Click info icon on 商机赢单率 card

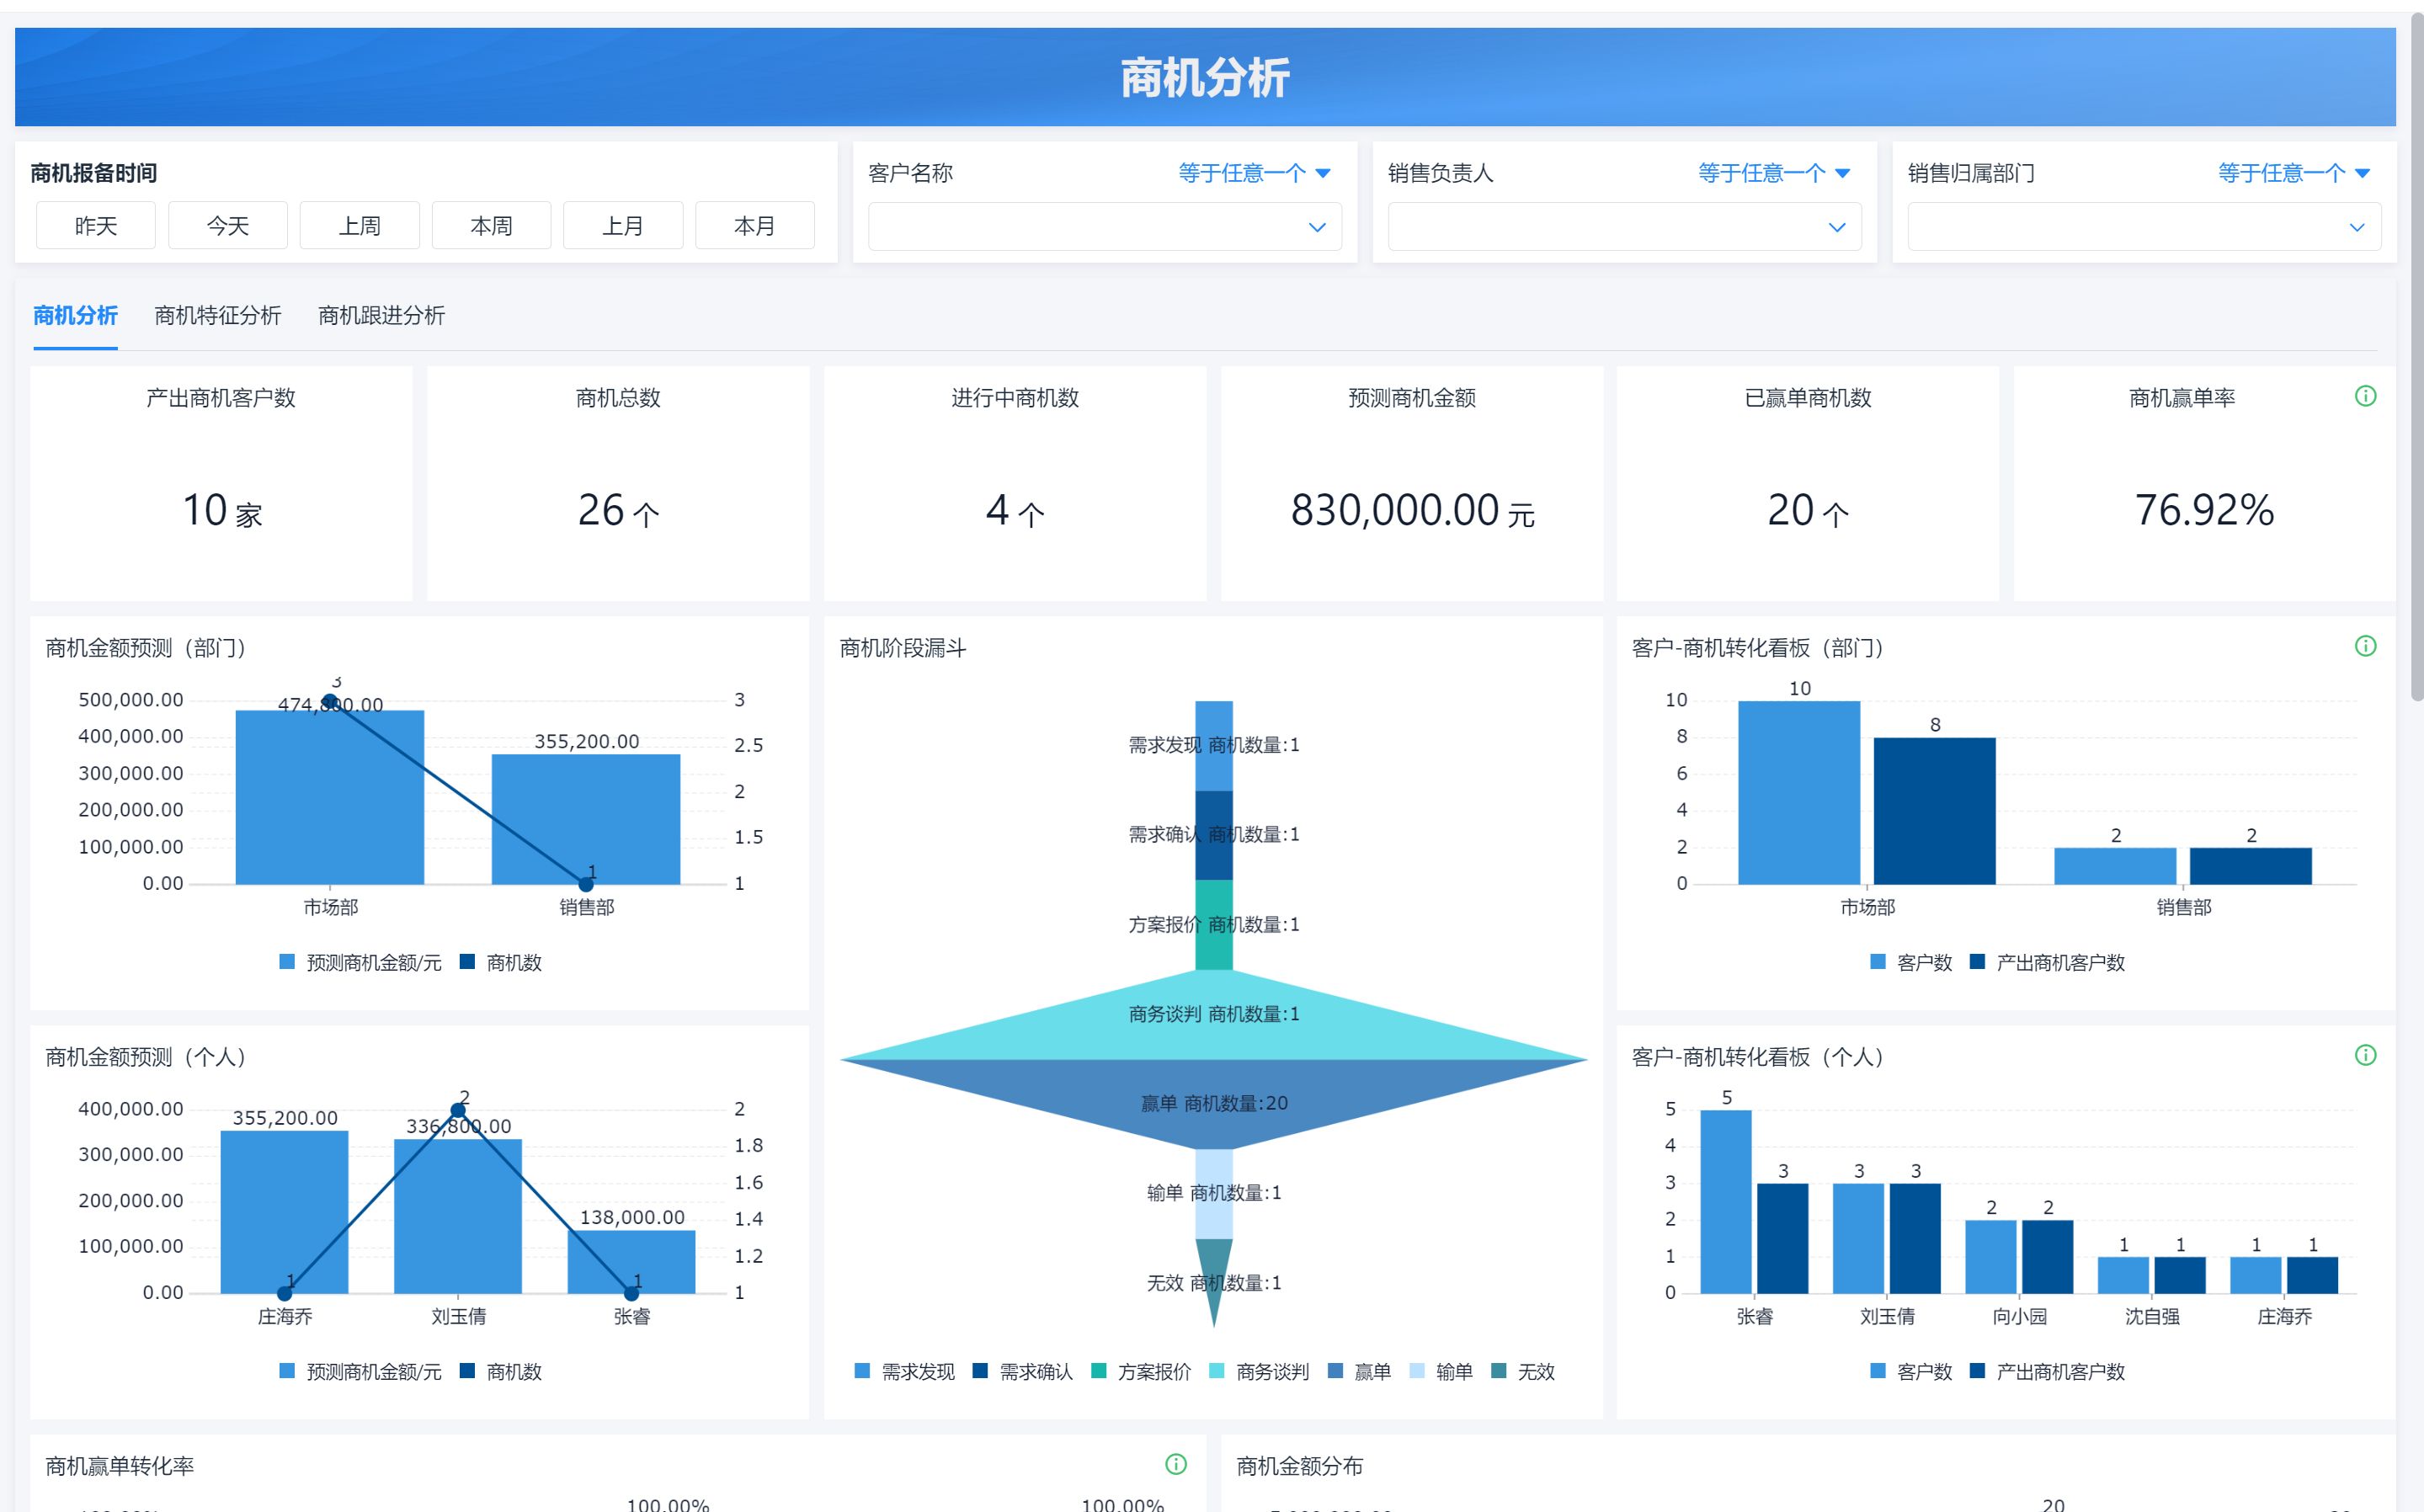[x=2364, y=396]
